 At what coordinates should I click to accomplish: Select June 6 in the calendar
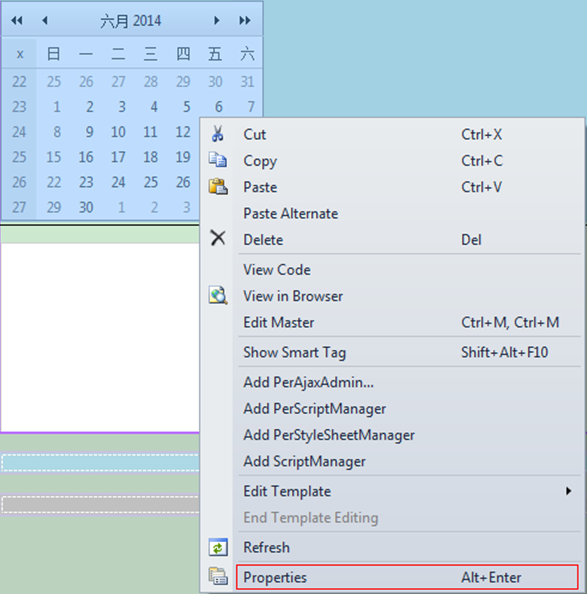(x=219, y=107)
